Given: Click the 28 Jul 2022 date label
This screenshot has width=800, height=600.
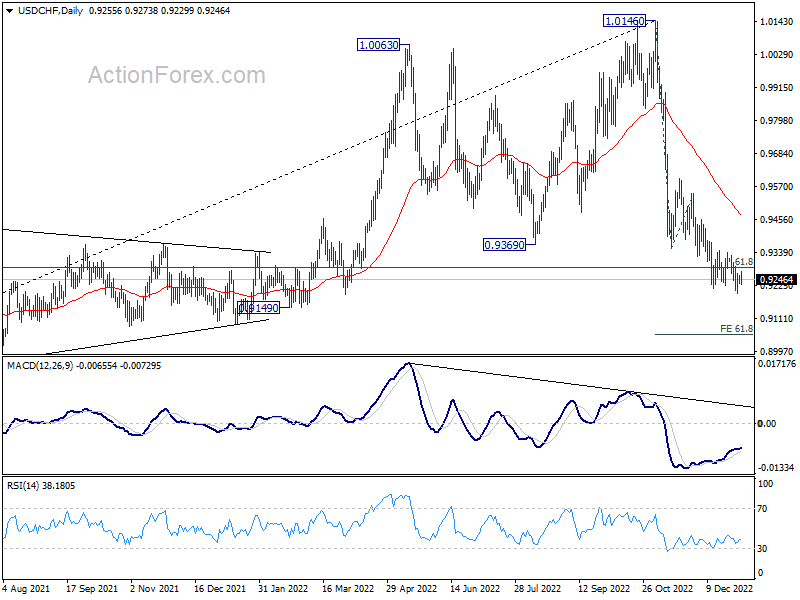Looking at the screenshot, I should [x=537, y=589].
